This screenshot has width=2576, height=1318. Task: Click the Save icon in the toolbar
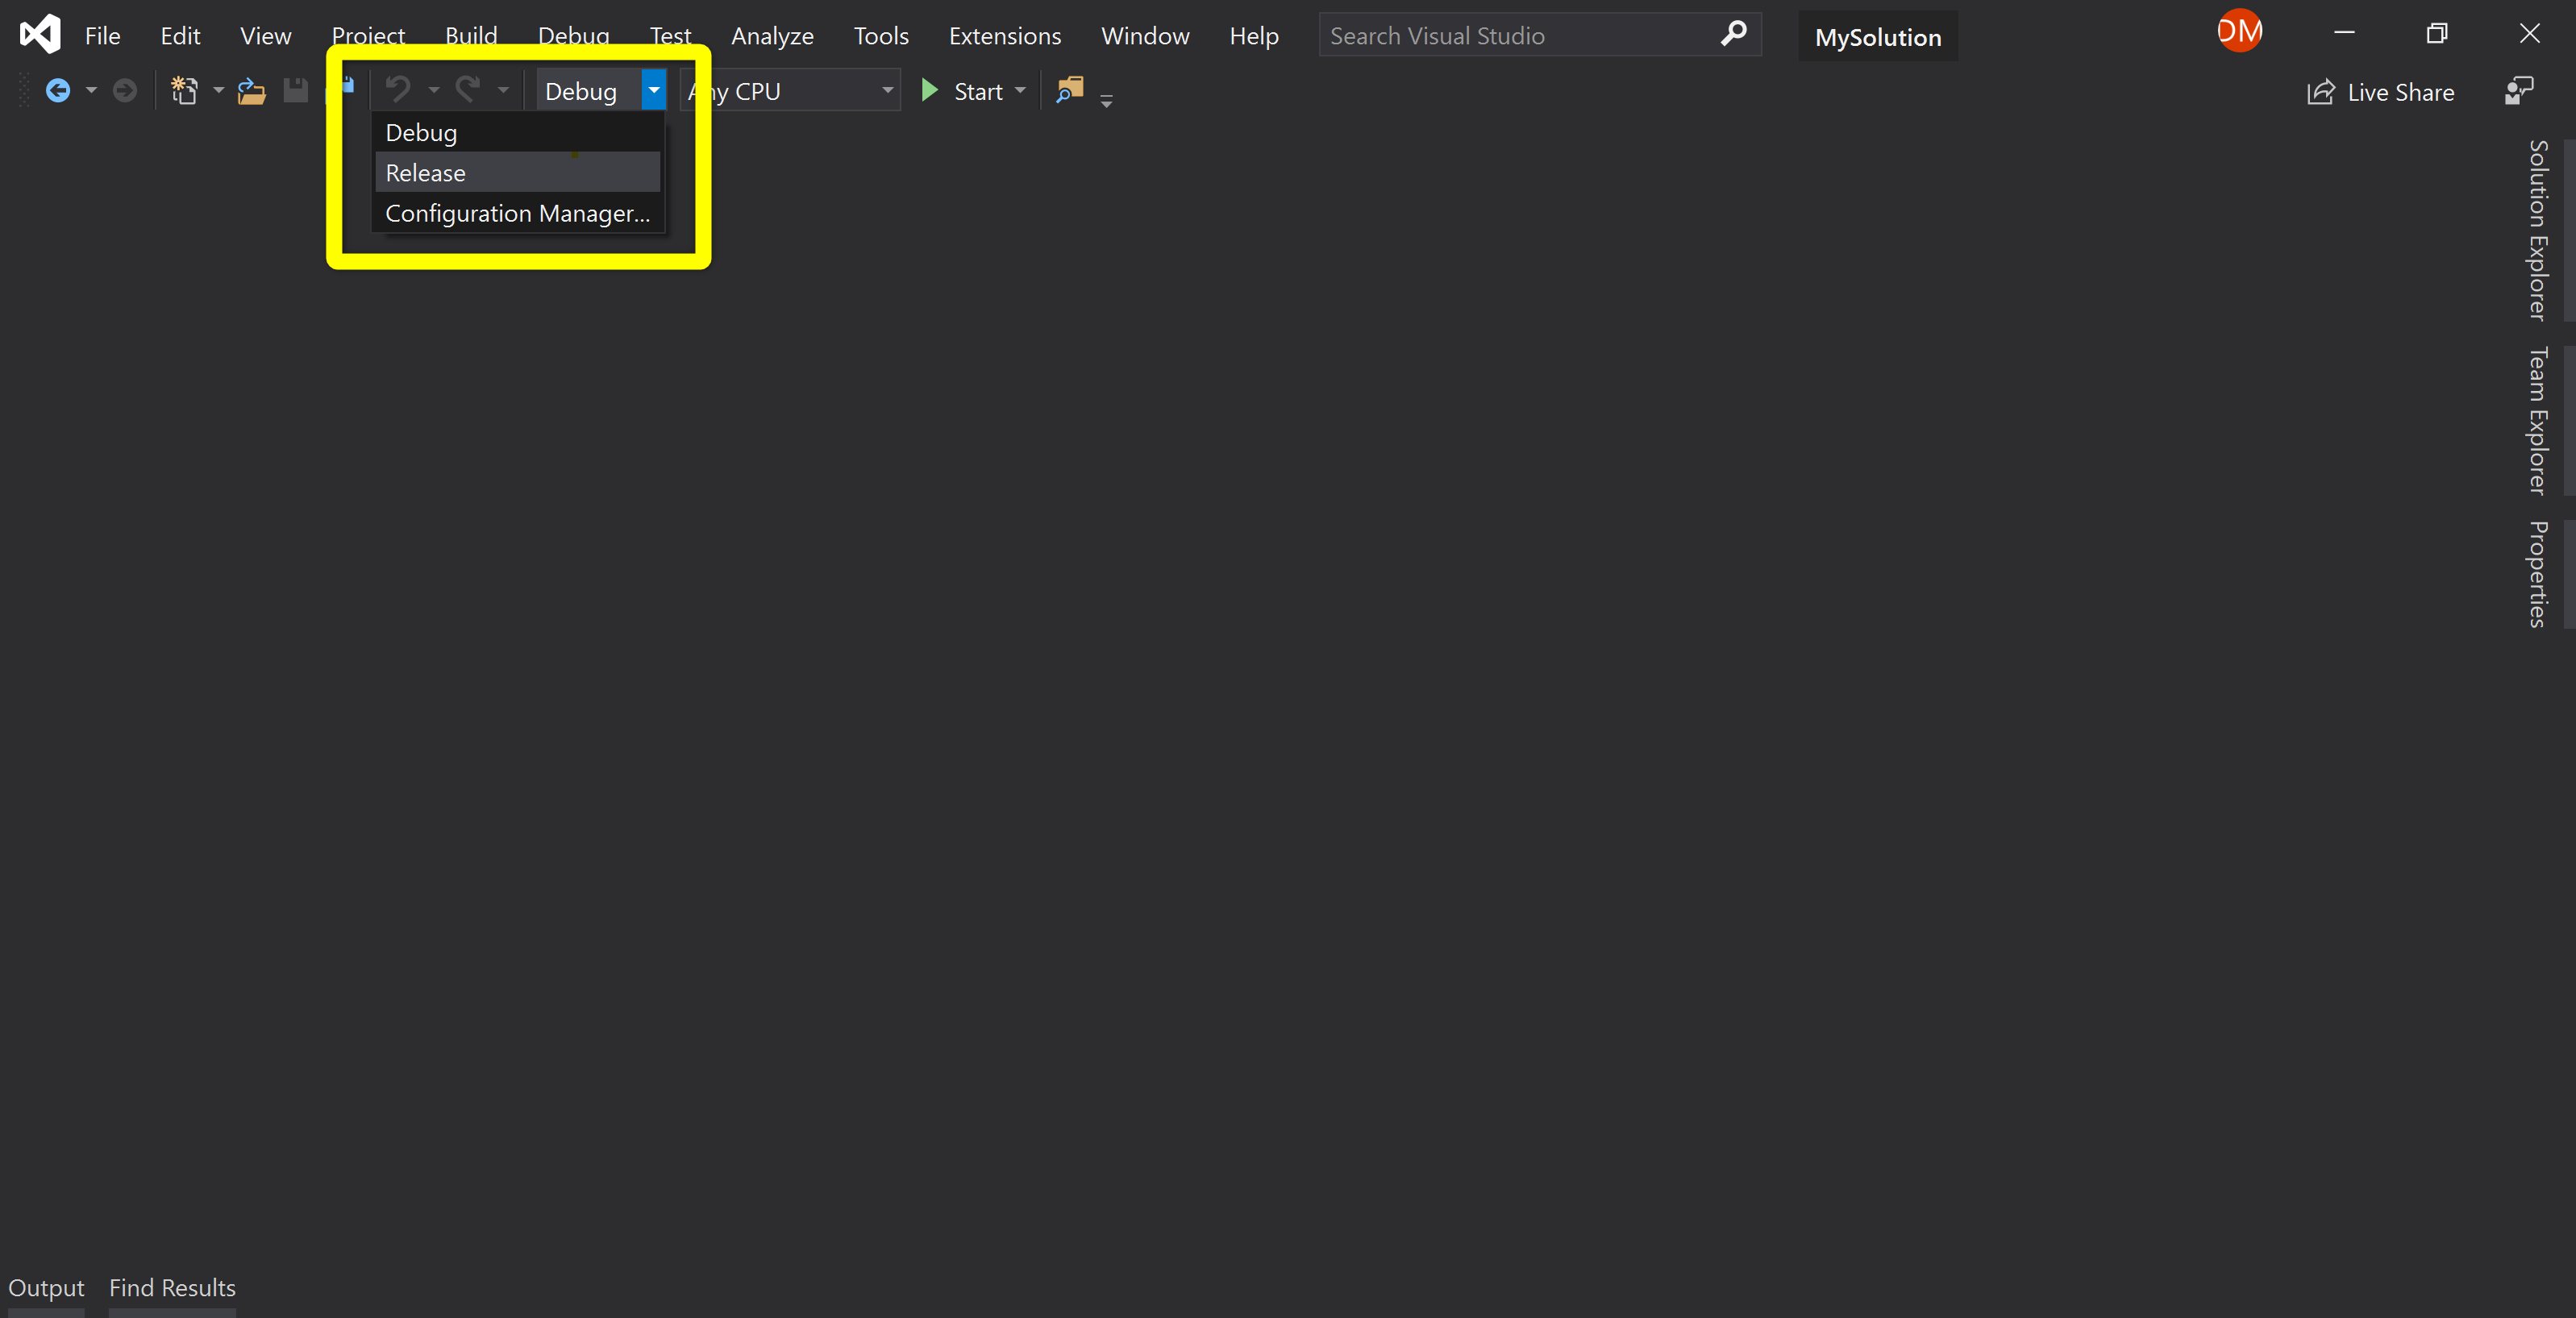point(296,89)
